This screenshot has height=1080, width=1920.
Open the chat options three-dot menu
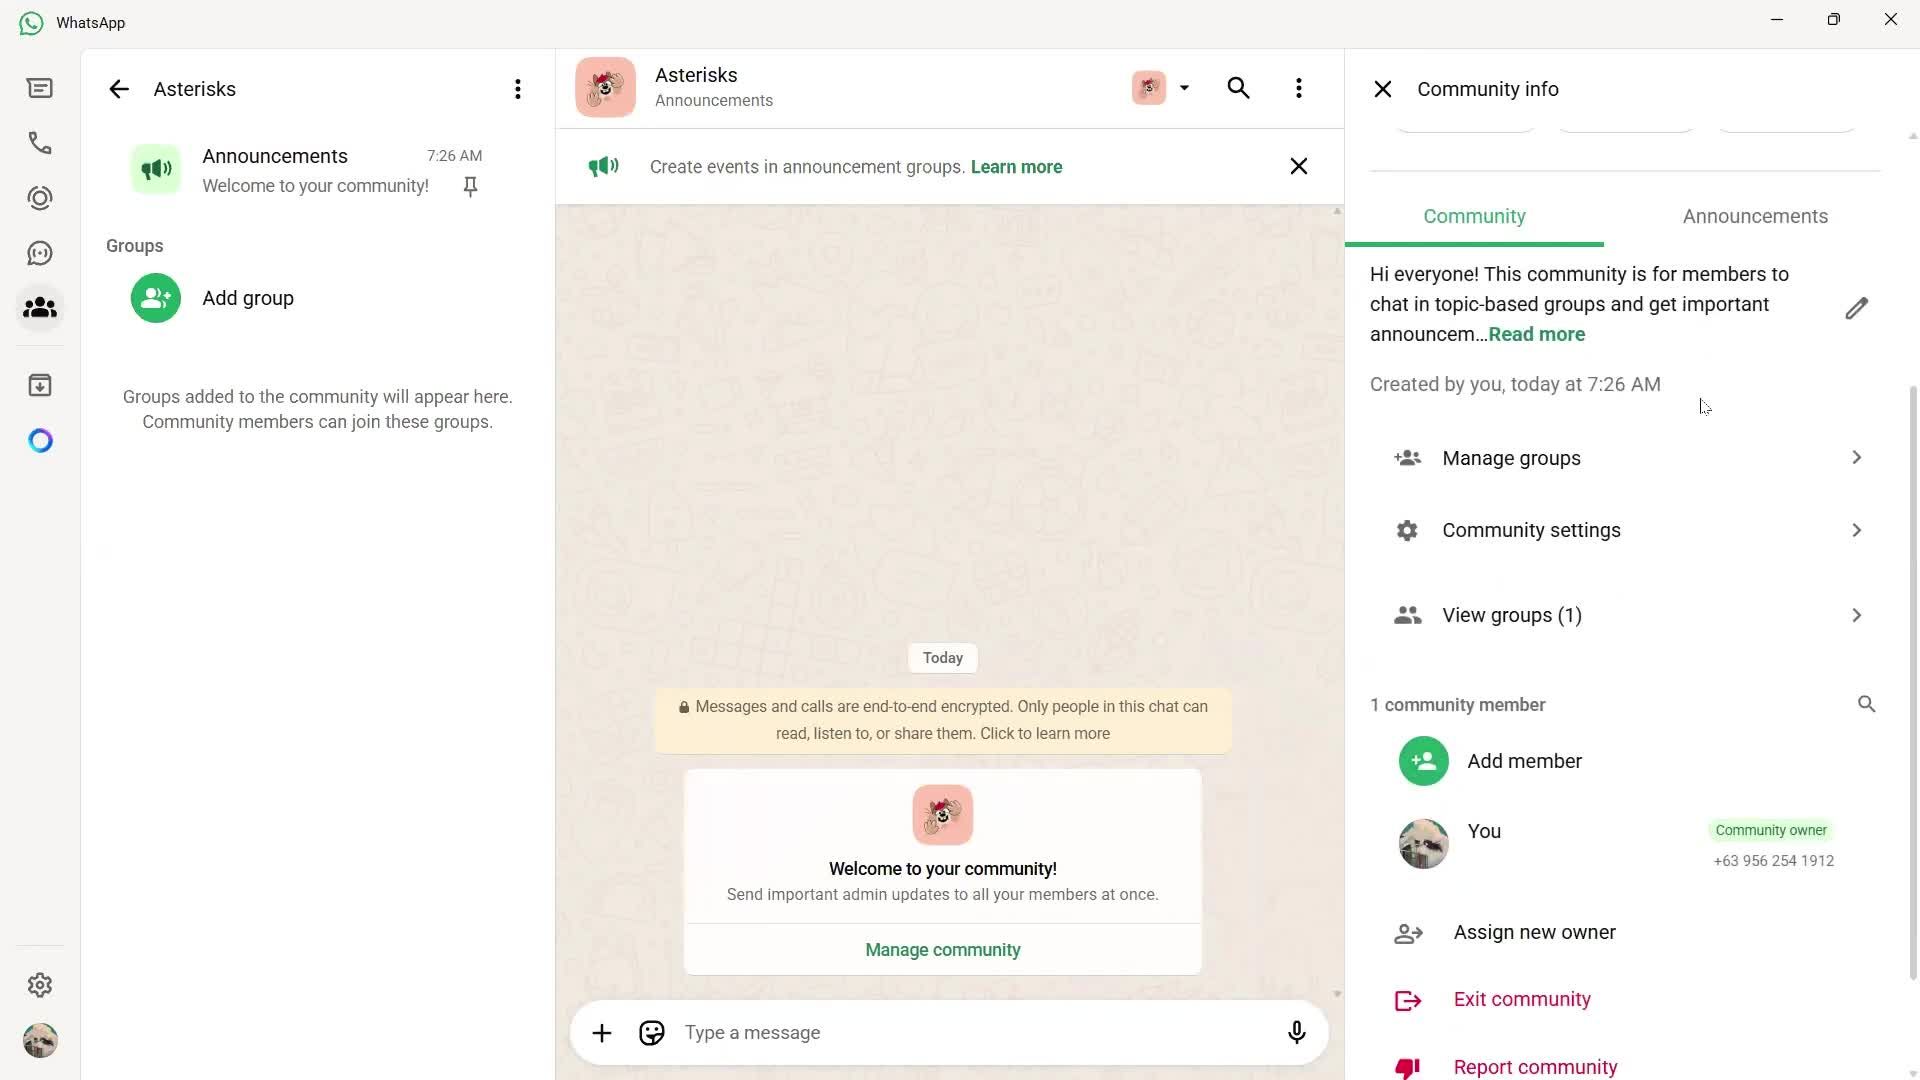tap(1298, 88)
